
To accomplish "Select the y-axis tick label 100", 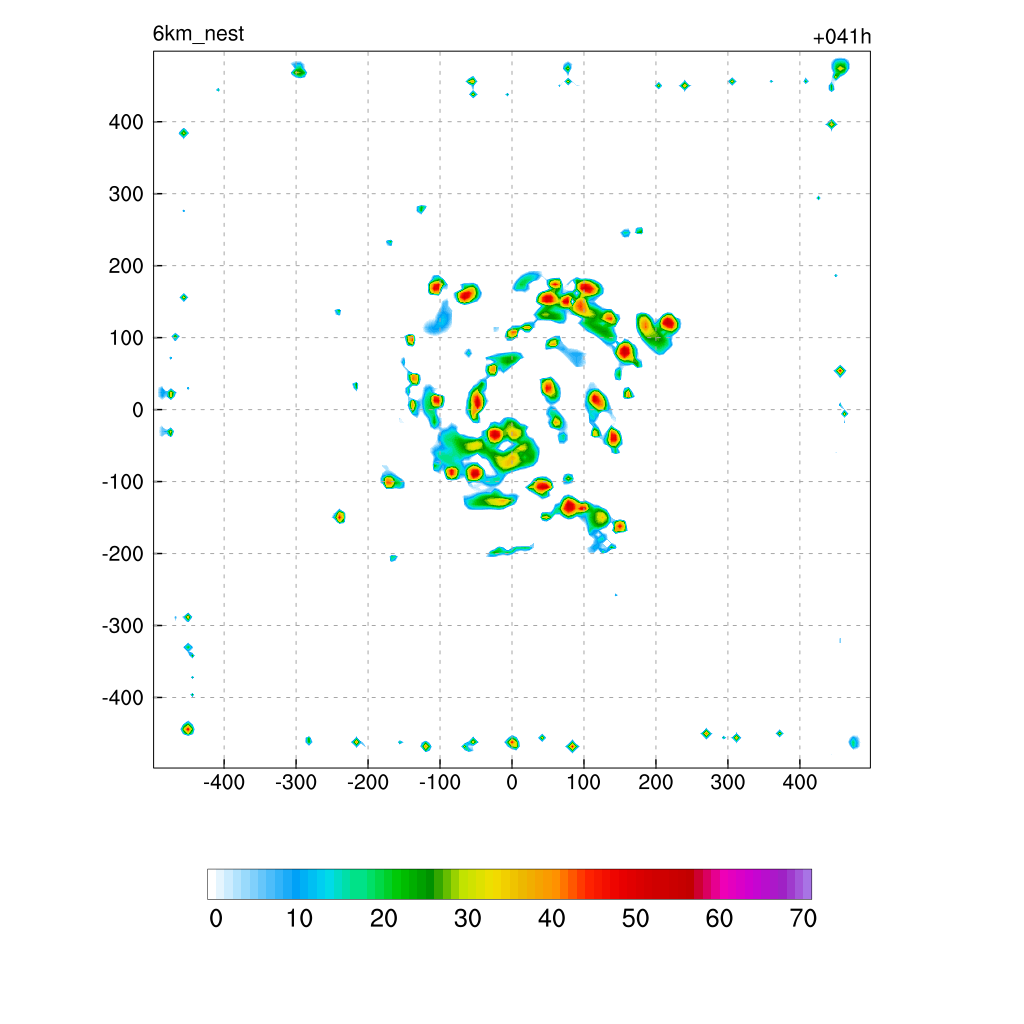I will point(126,338).
